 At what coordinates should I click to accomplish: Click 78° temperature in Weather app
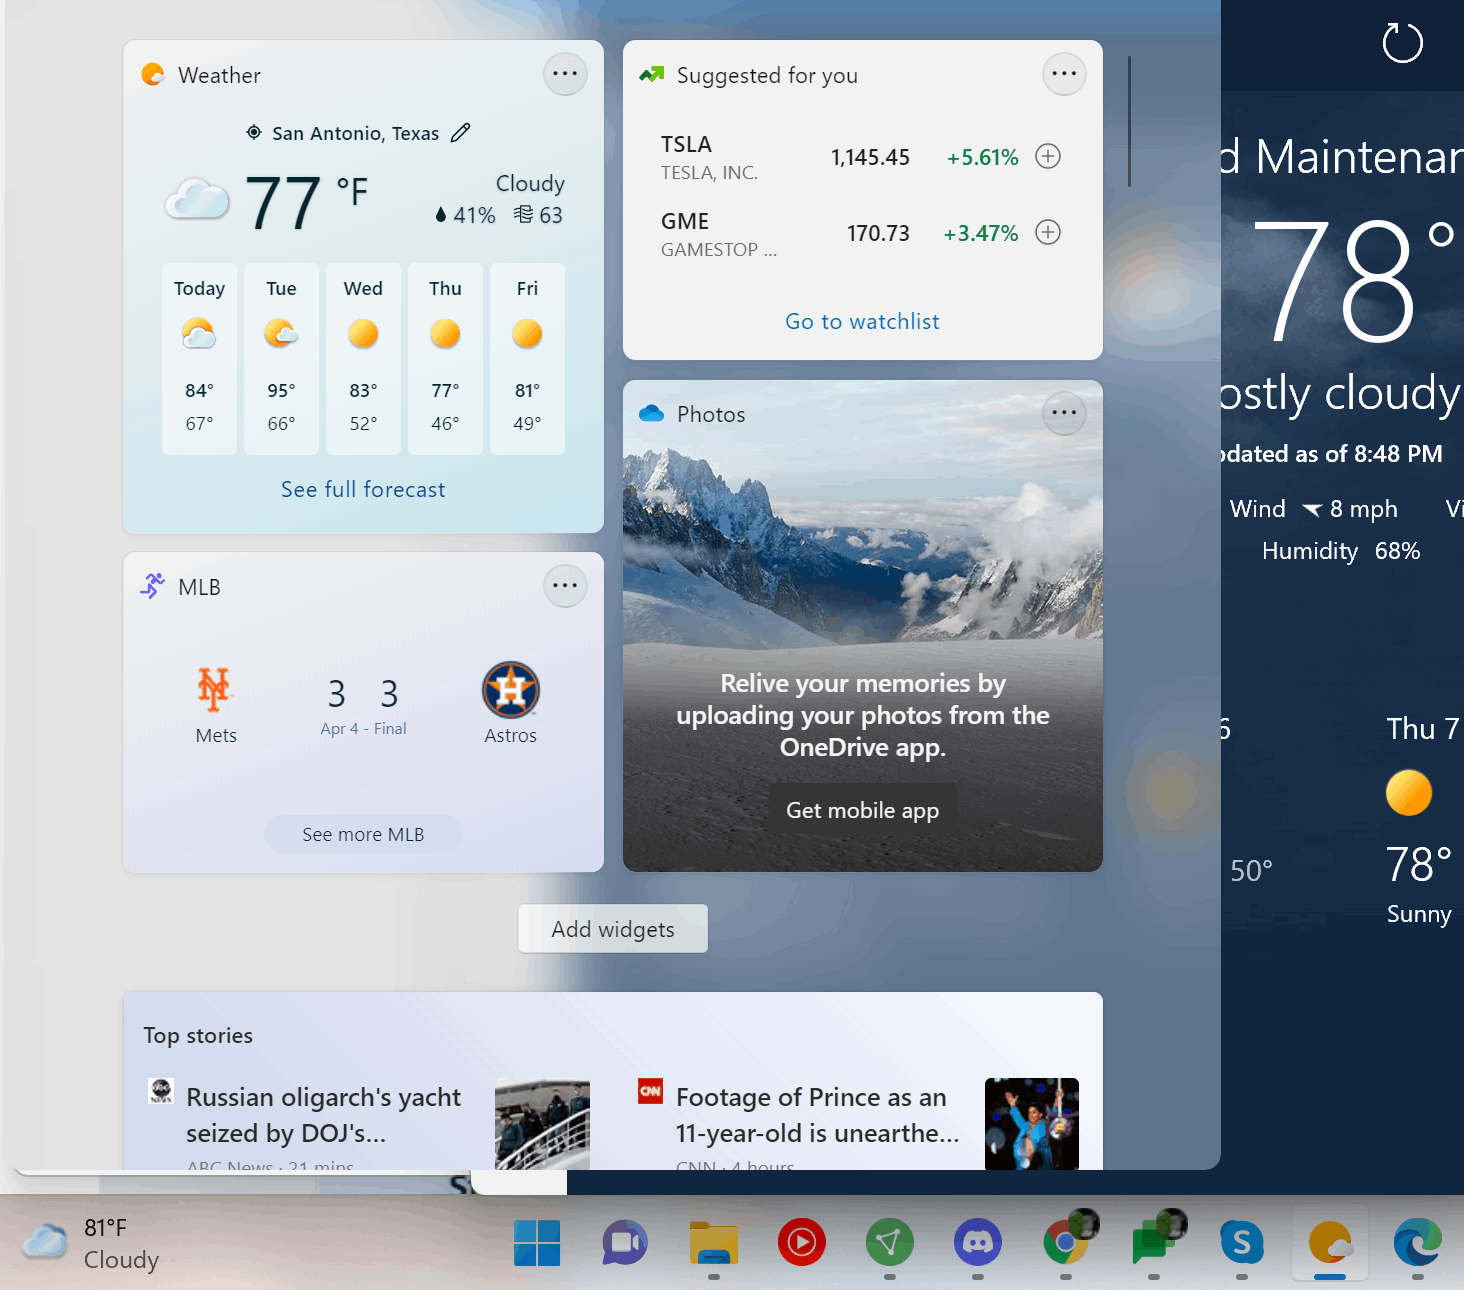(x=1352, y=280)
